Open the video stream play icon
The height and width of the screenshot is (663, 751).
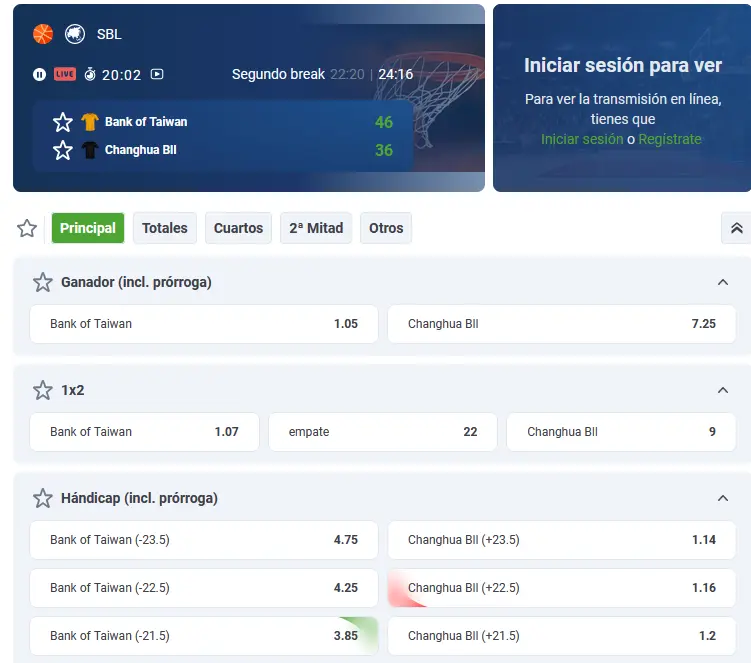tap(157, 74)
